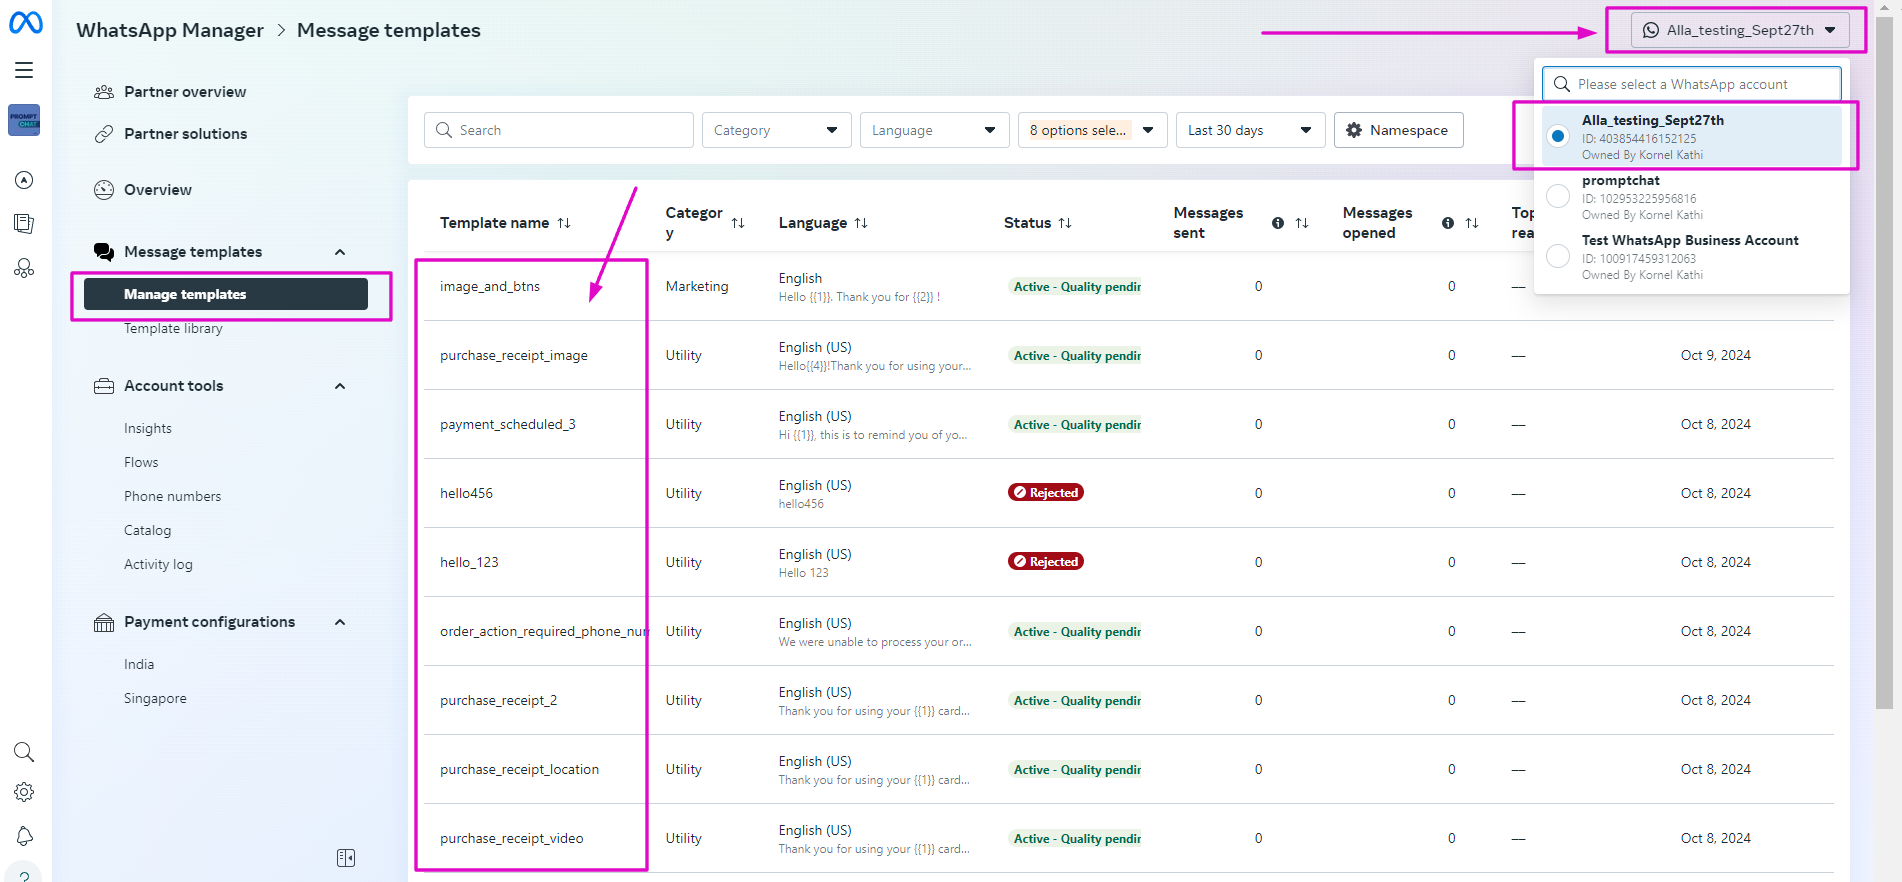Viewport: 1902px width, 882px height.
Task: Sort by Template name arrows icon
Action: click(x=564, y=223)
